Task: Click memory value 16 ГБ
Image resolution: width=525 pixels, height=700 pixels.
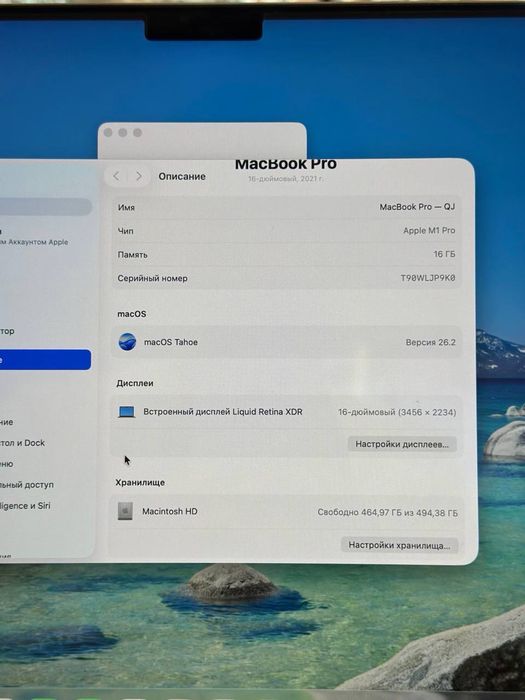Action: 444,254
